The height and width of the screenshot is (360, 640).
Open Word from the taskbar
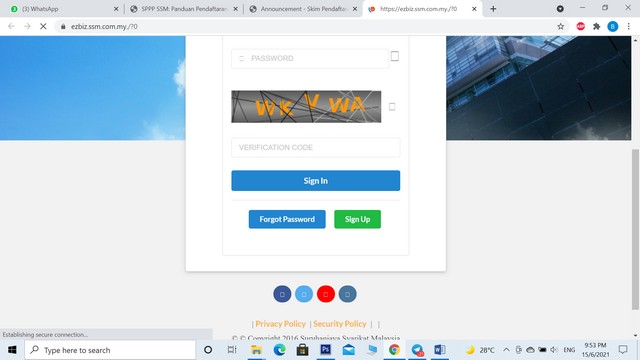pyautogui.click(x=440, y=350)
